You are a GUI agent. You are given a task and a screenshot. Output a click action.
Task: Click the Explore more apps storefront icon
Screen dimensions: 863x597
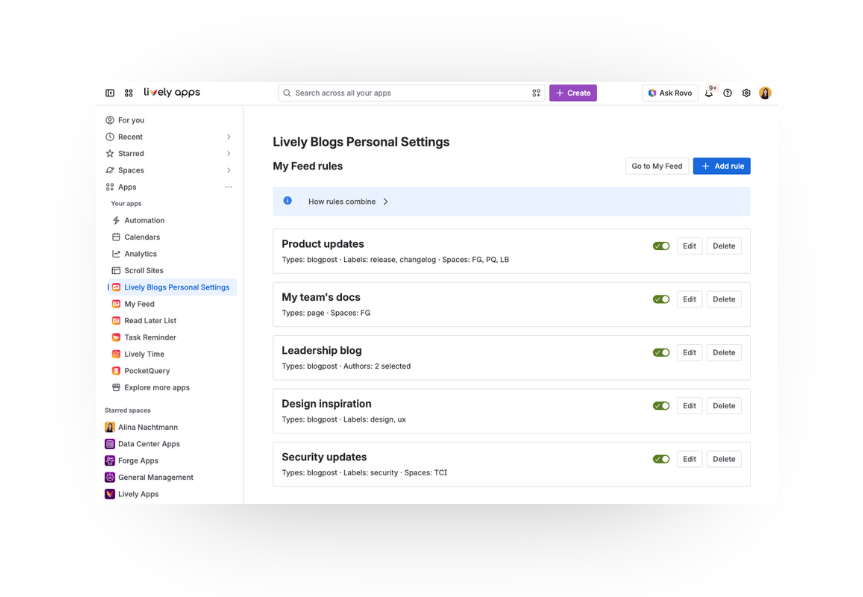click(x=116, y=387)
